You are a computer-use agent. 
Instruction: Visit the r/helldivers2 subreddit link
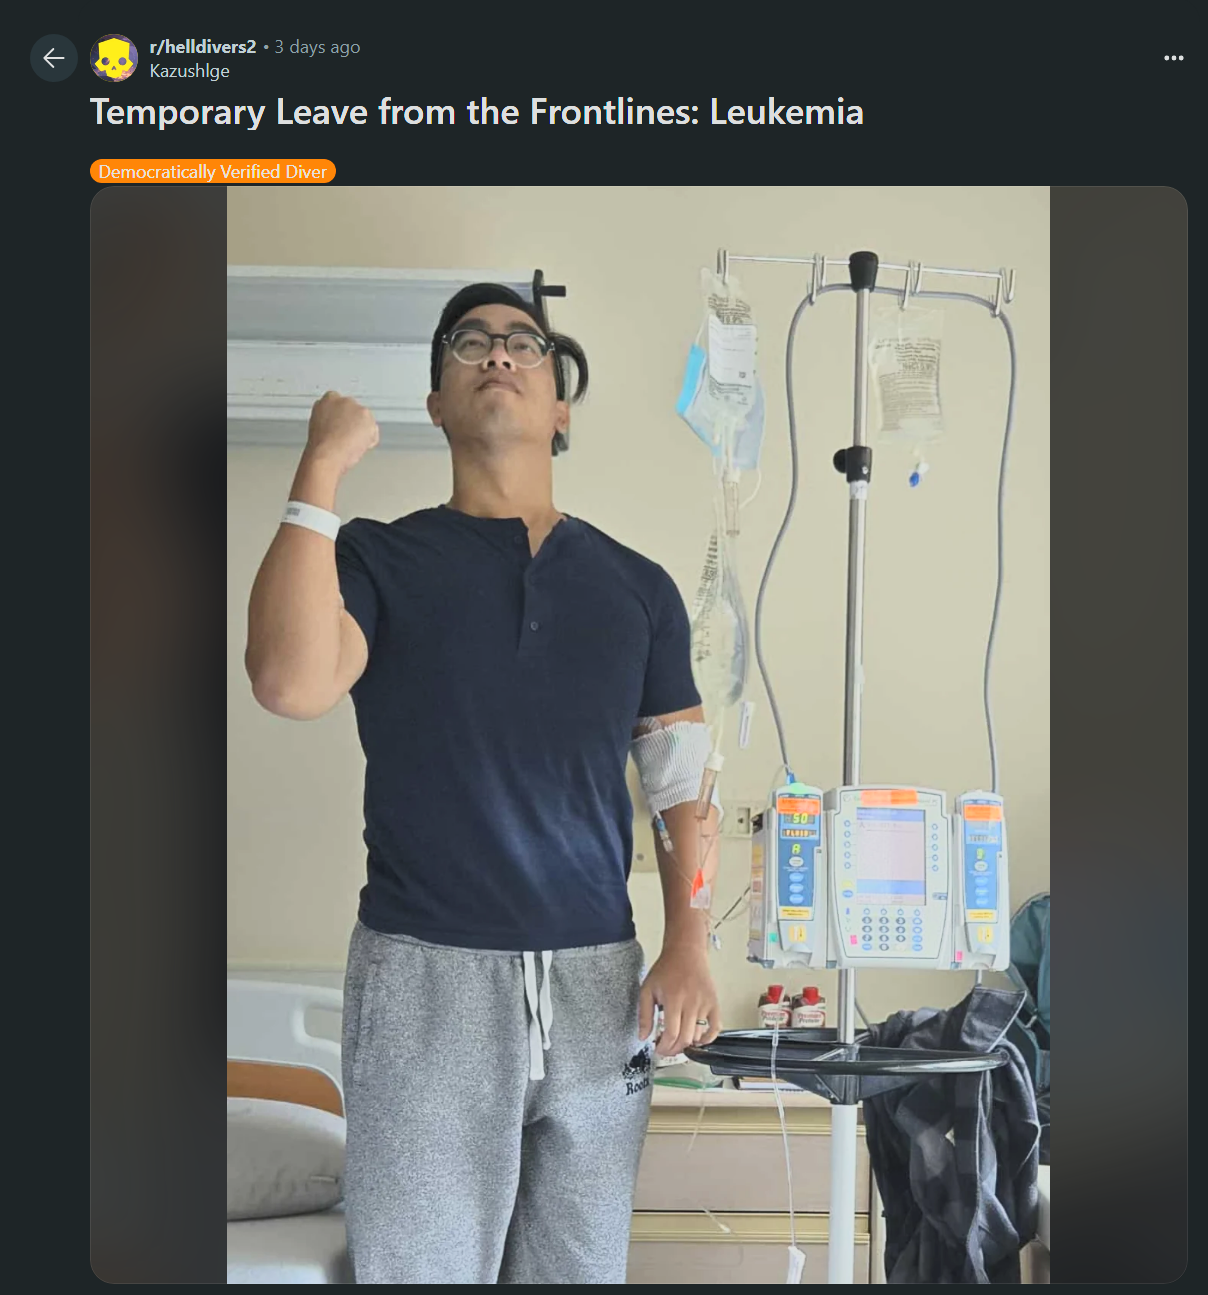click(203, 47)
